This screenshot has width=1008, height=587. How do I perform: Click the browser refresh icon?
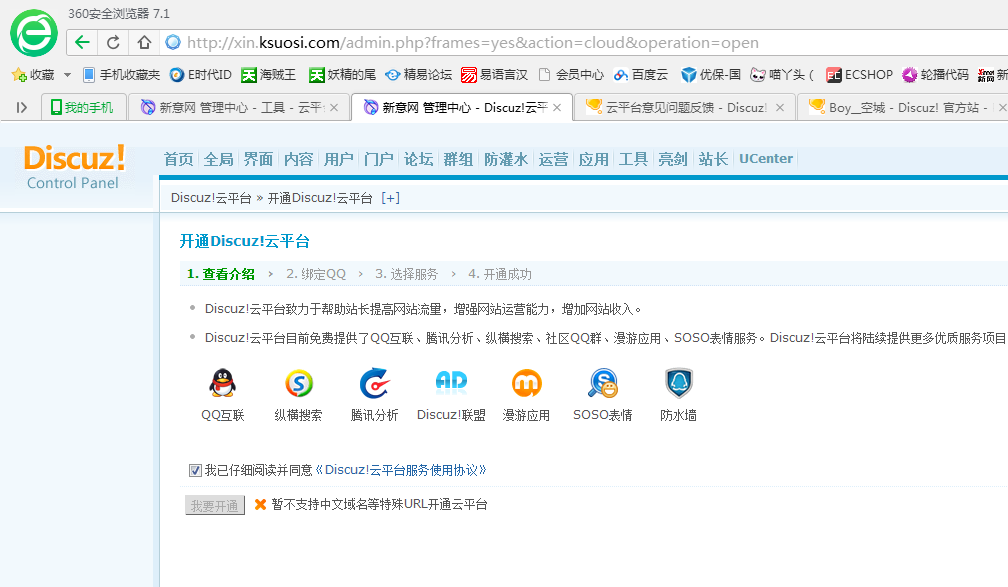pyautogui.click(x=112, y=43)
